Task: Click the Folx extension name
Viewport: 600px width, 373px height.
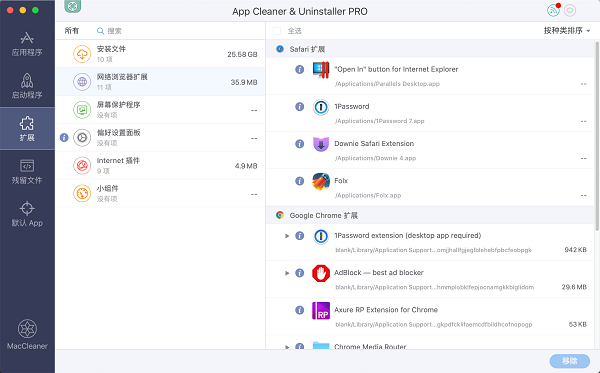Action: pos(341,181)
